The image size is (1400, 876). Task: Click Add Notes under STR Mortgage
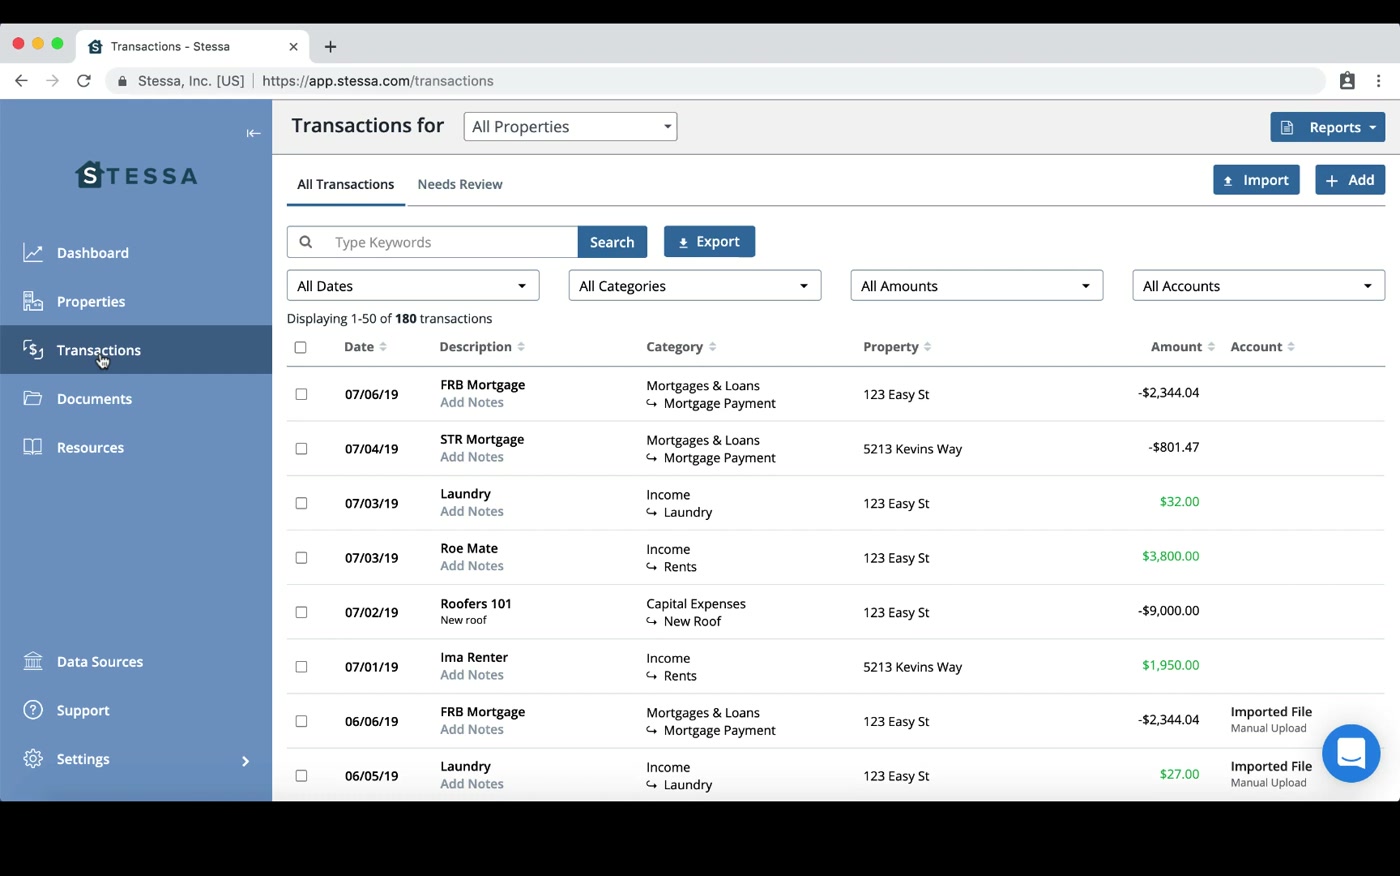[x=472, y=457]
